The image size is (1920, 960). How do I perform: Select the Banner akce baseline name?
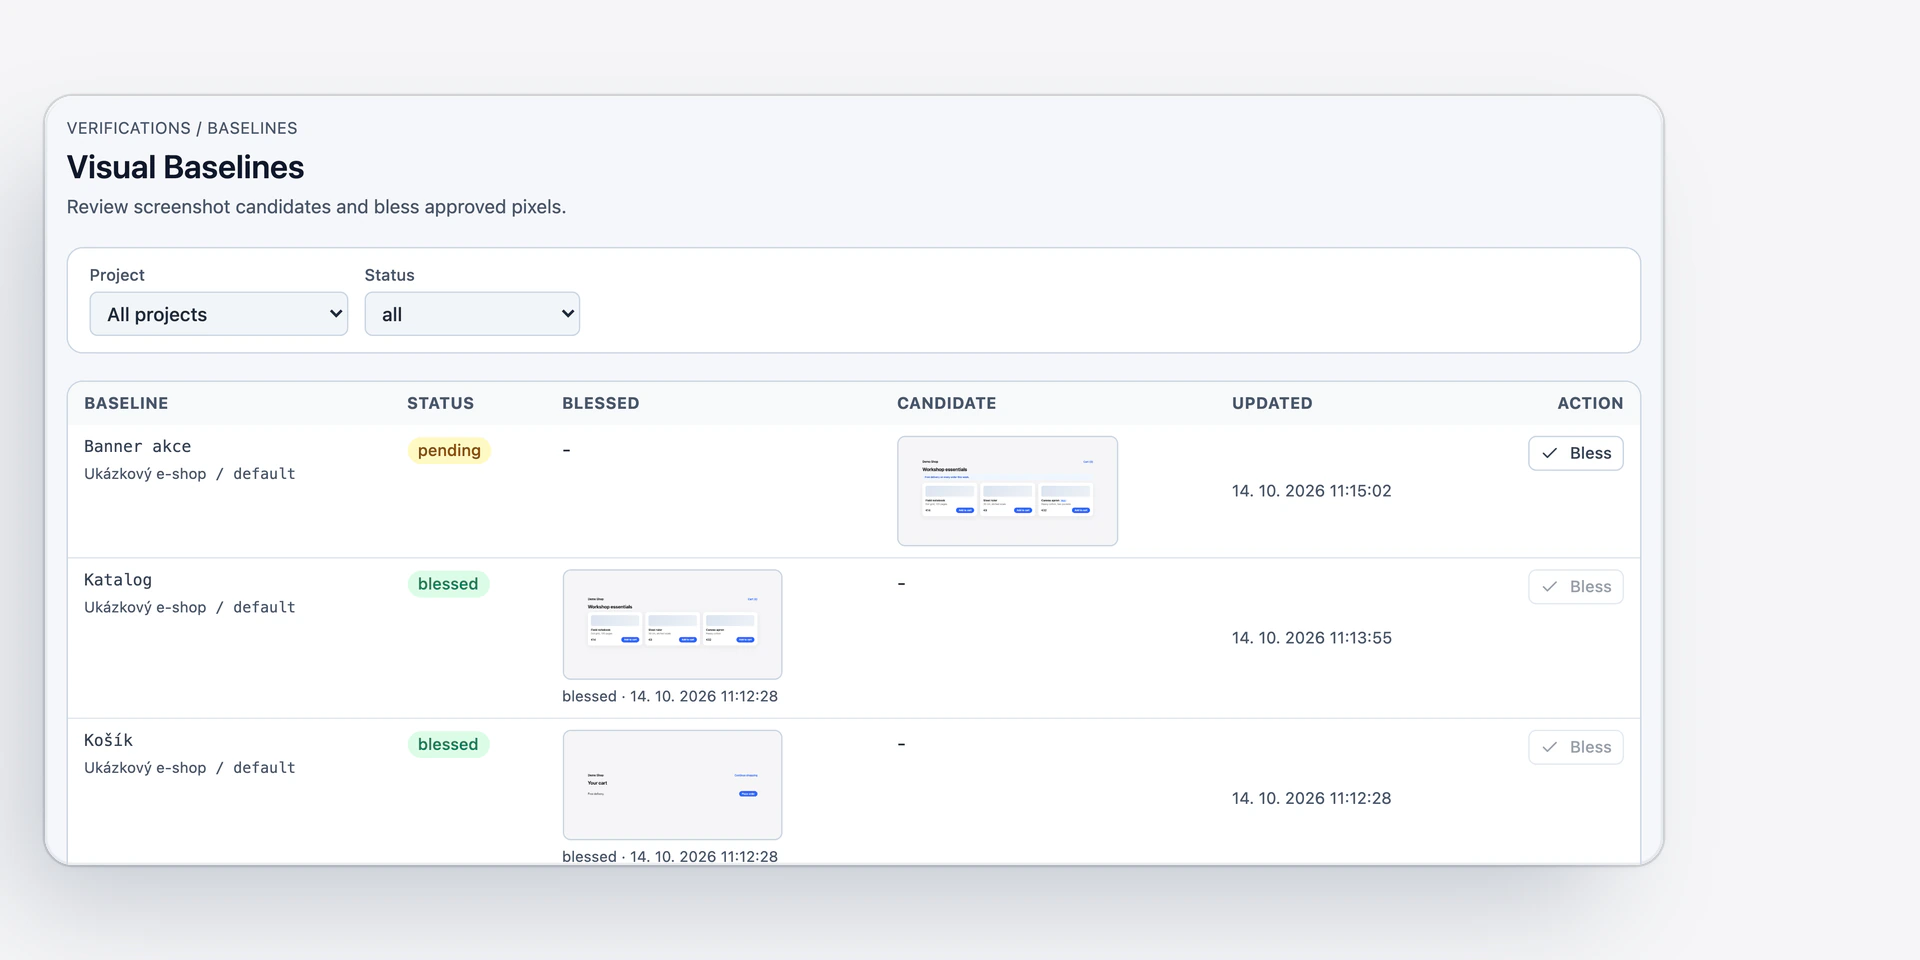[x=137, y=446]
